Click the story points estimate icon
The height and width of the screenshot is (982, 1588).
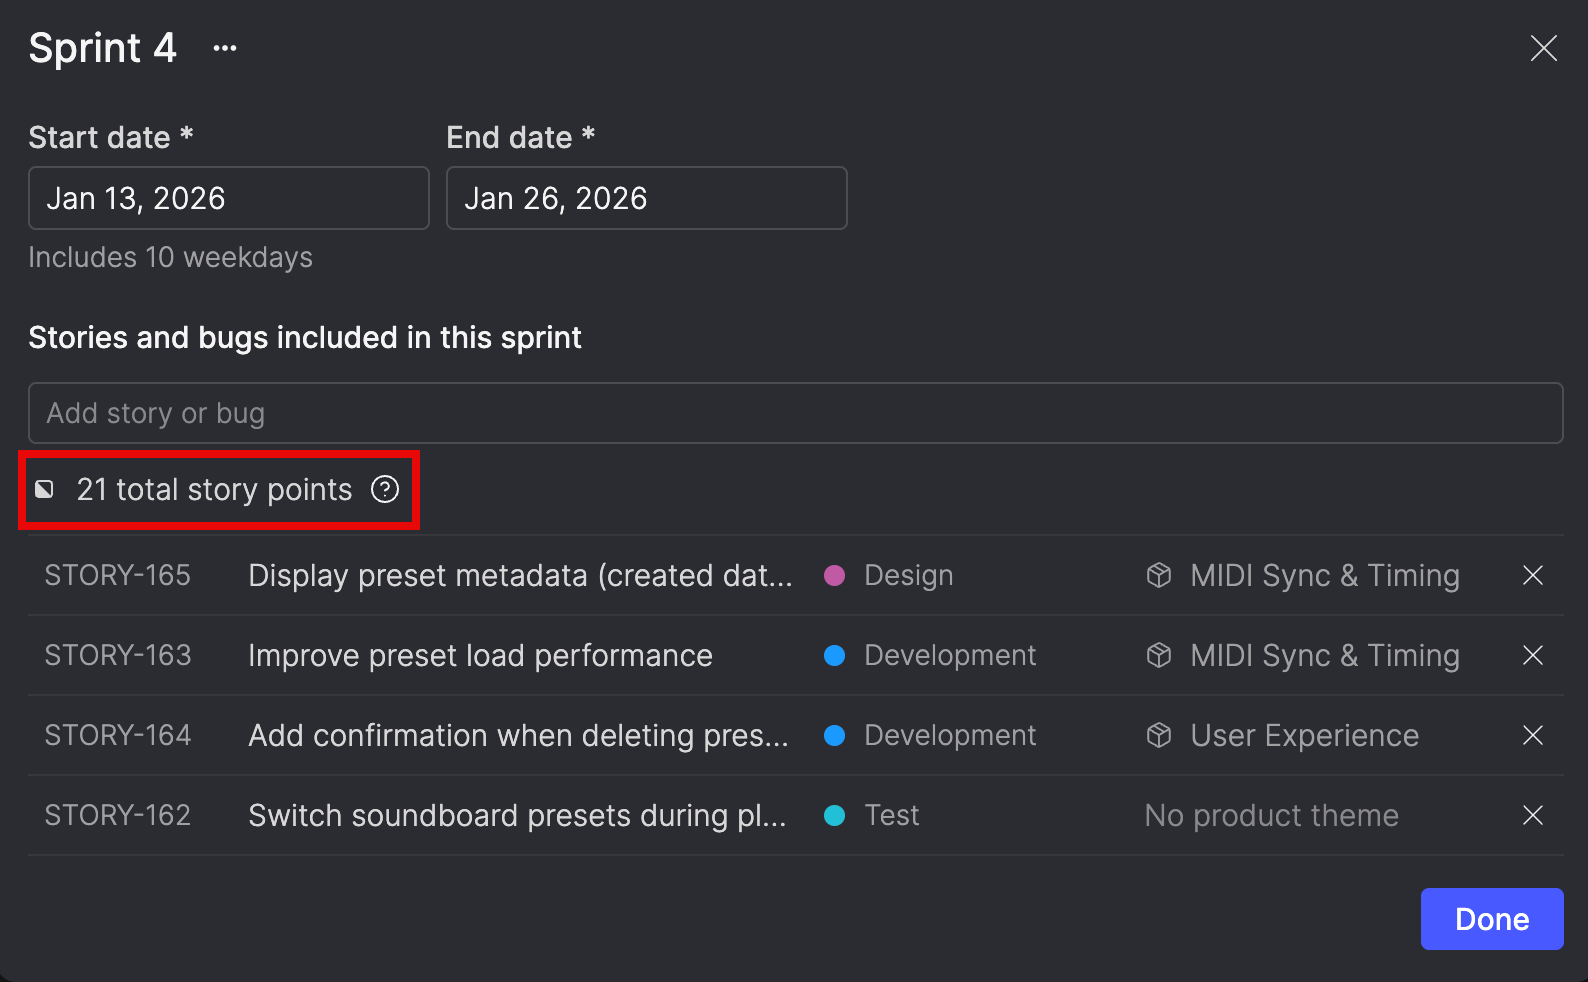[x=45, y=489]
